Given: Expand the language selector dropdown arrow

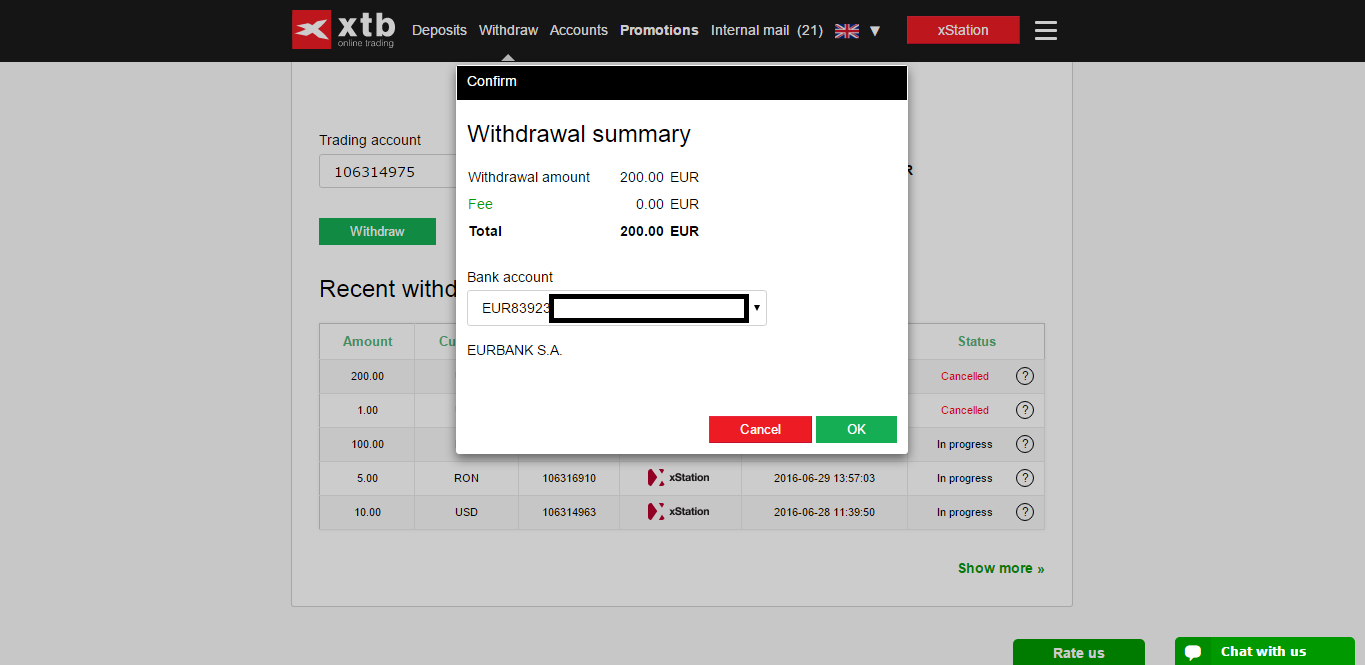Looking at the screenshot, I should [875, 31].
